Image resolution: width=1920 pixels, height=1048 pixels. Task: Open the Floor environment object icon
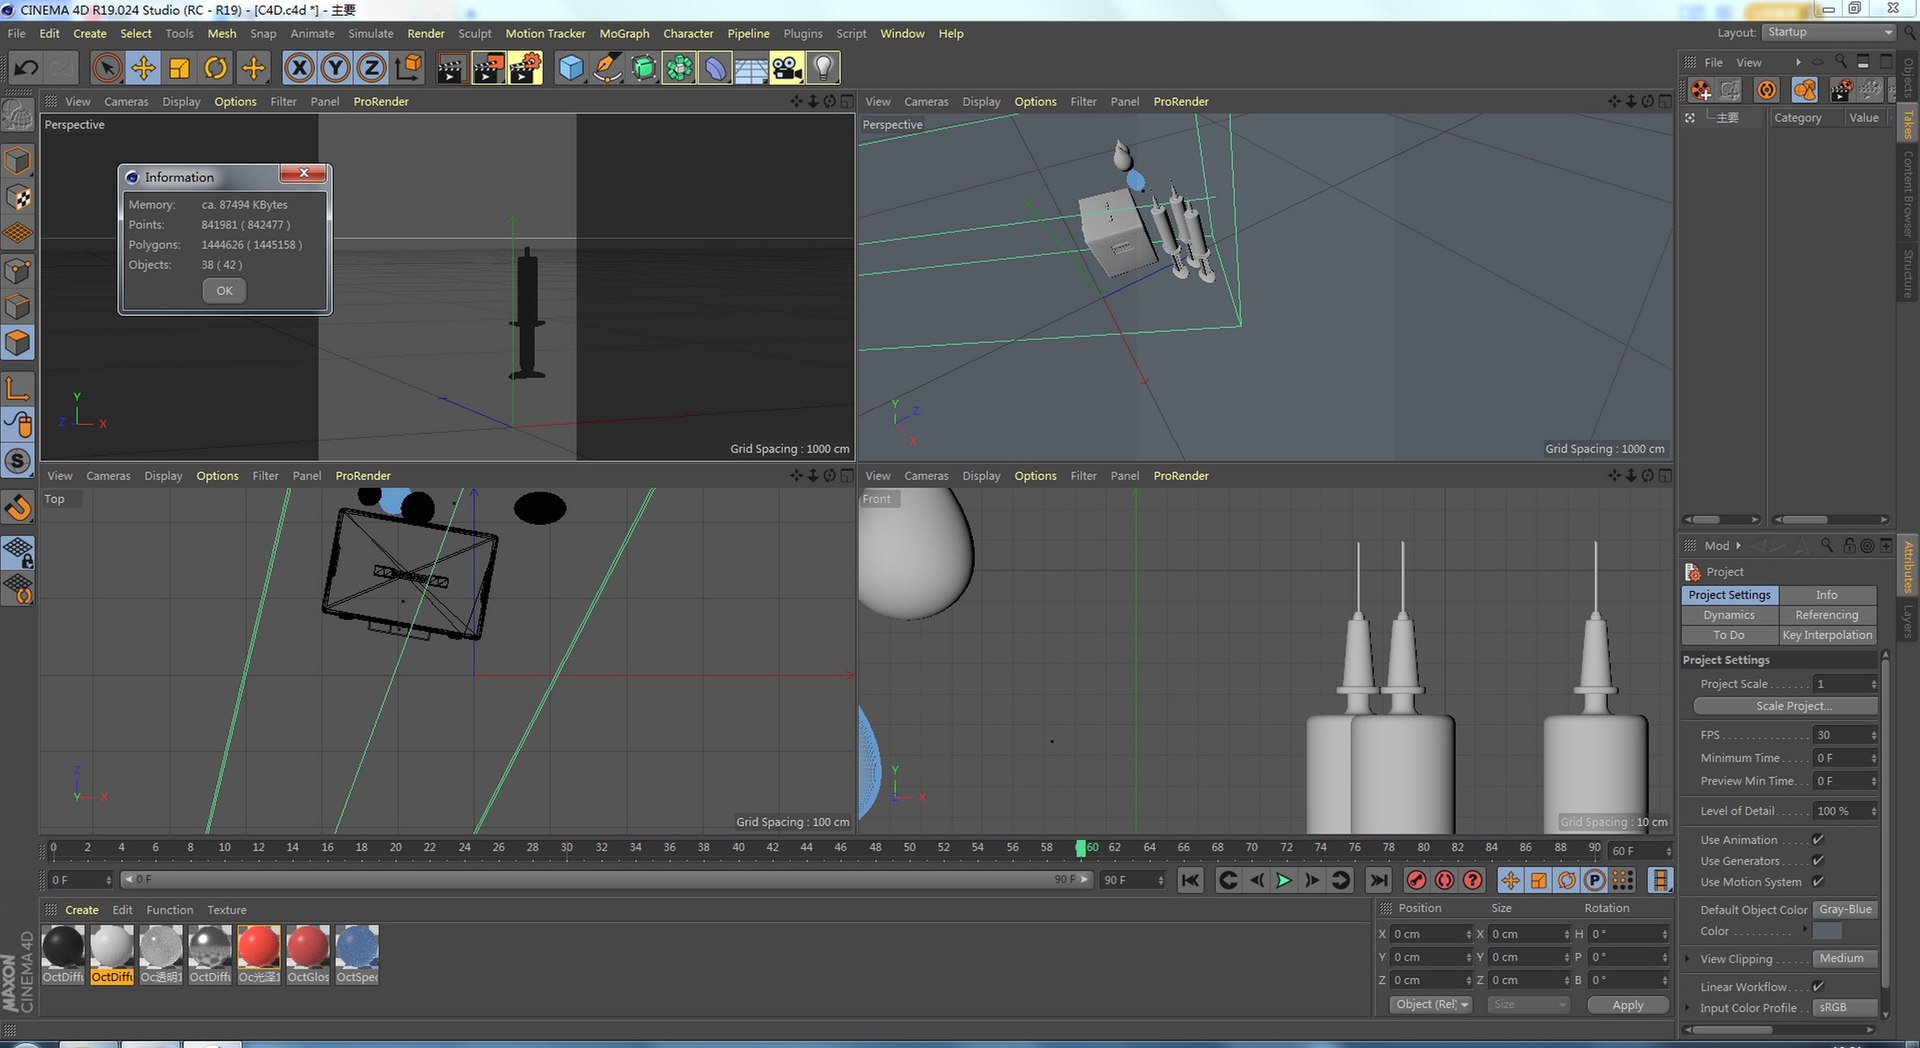(x=751, y=68)
